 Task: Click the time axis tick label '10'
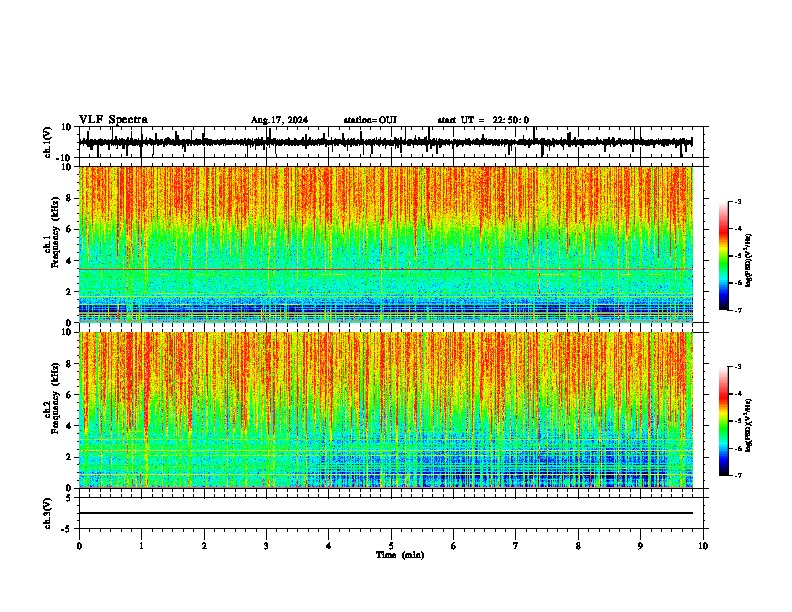pyautogui.click(x=703, y=546)
